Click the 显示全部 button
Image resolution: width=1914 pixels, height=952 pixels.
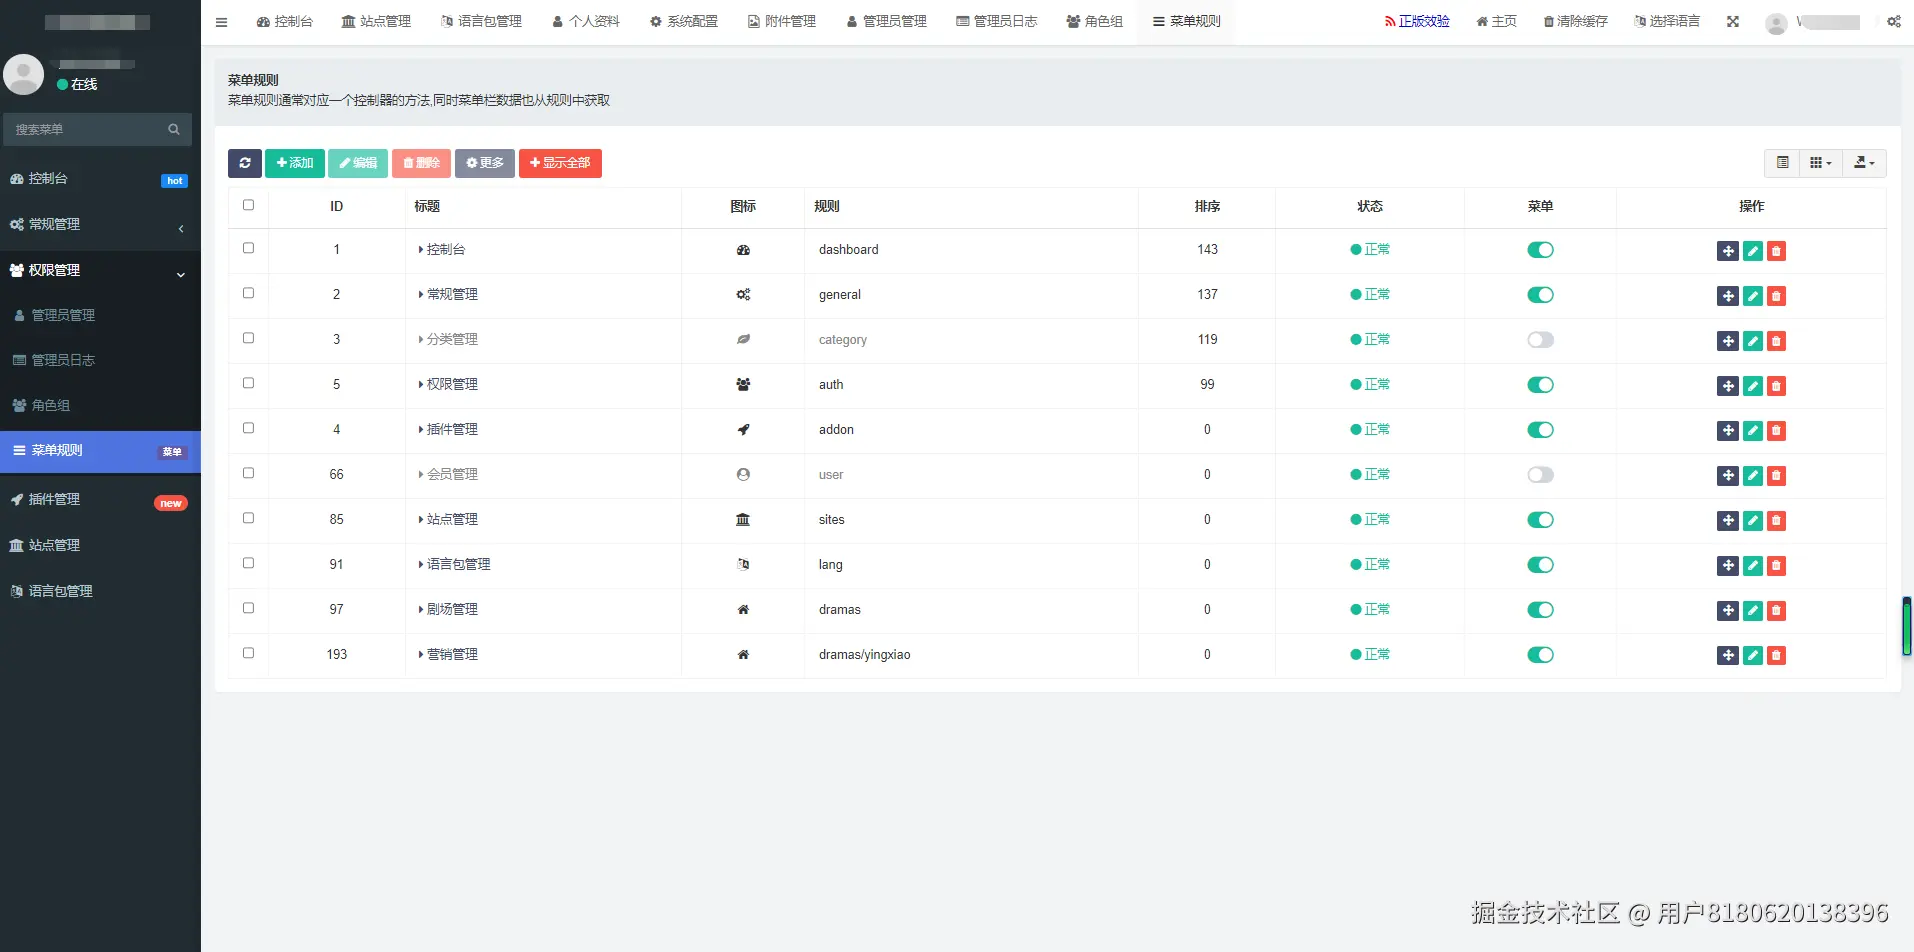coord(560,163)
